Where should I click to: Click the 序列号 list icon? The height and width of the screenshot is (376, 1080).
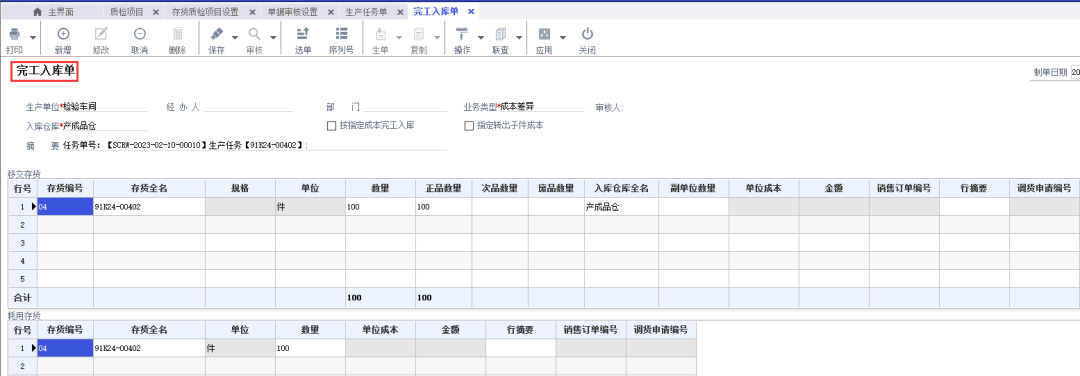click(341, 34)
